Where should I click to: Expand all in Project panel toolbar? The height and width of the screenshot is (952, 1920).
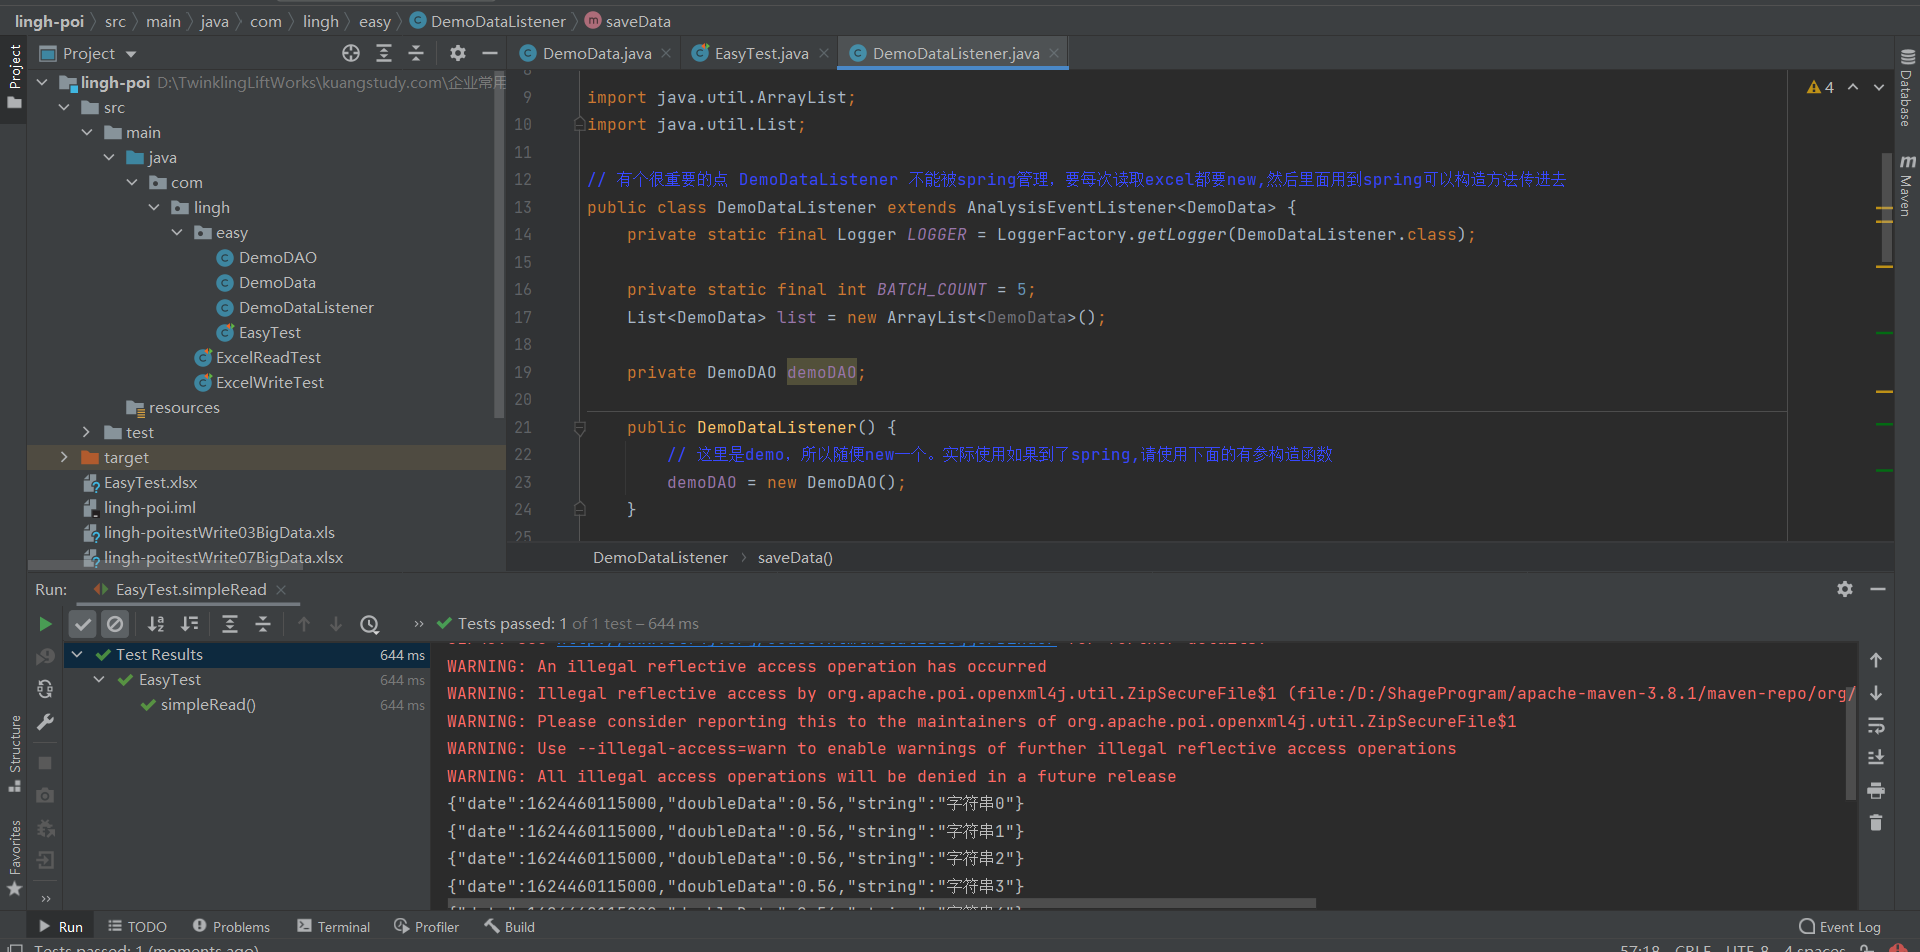(384, 53)
